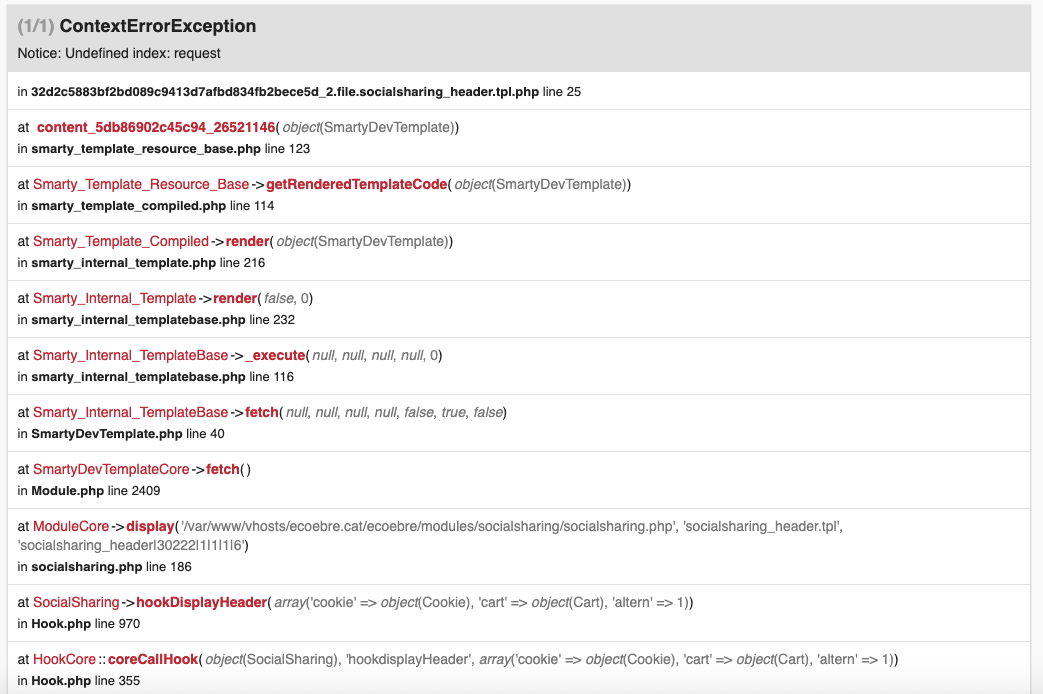Click the content_5db86902c45c94_26521146 function link
This screenshot has width=1043, height=694.
(156, 127)
